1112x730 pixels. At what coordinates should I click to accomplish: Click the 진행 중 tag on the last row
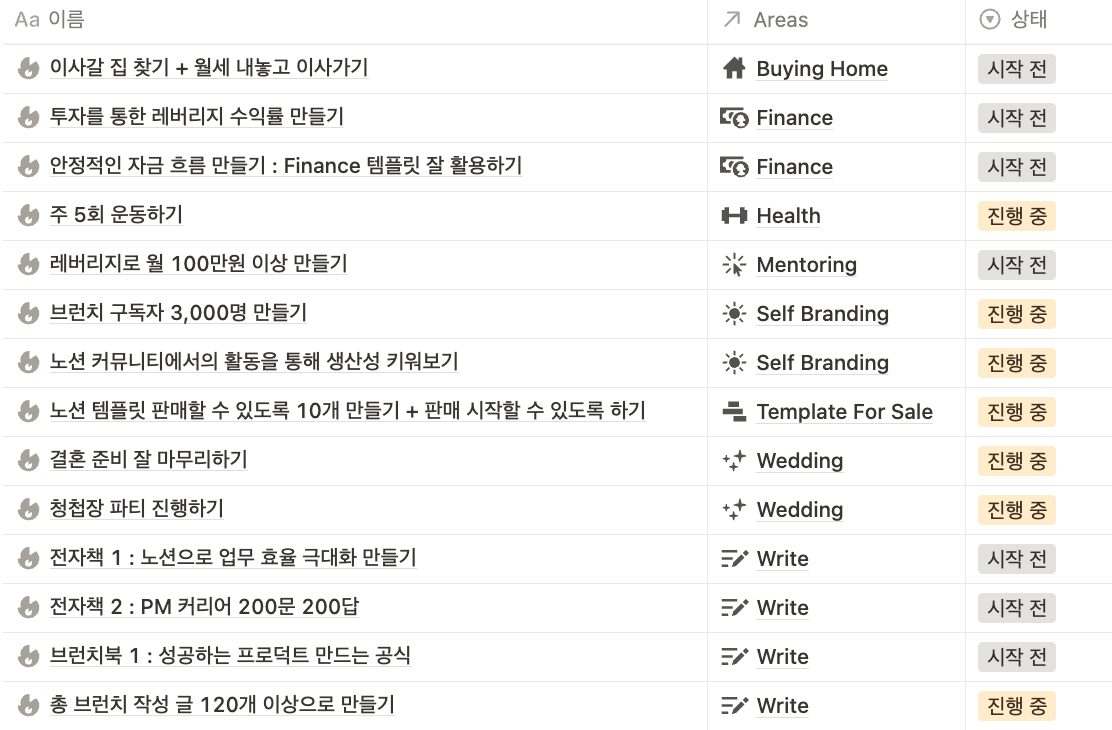tap(1015, 706)
